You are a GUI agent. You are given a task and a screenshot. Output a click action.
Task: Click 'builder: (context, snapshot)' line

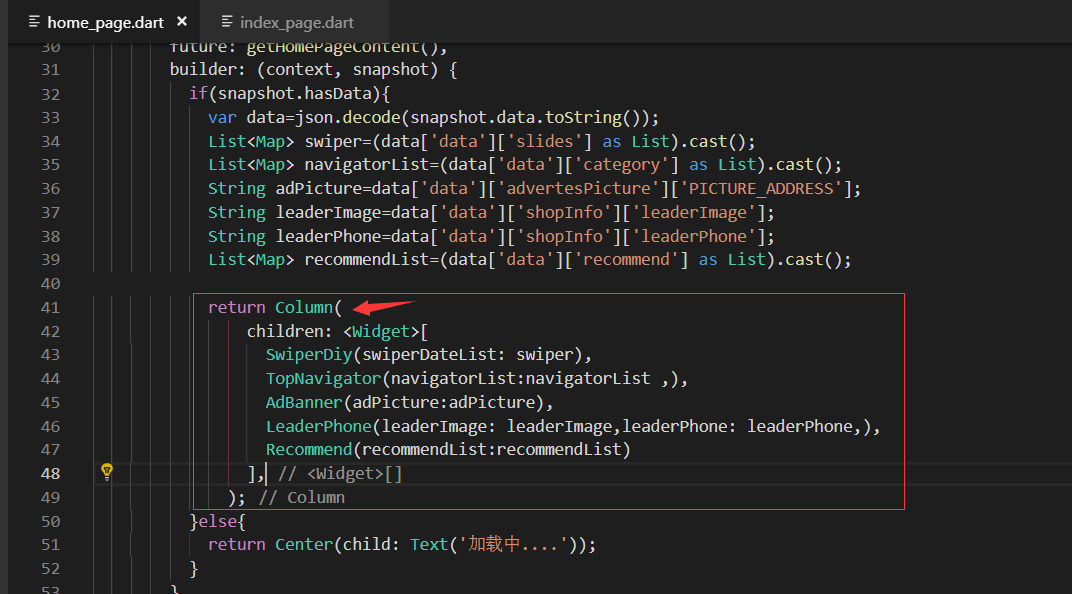point(313,70)
